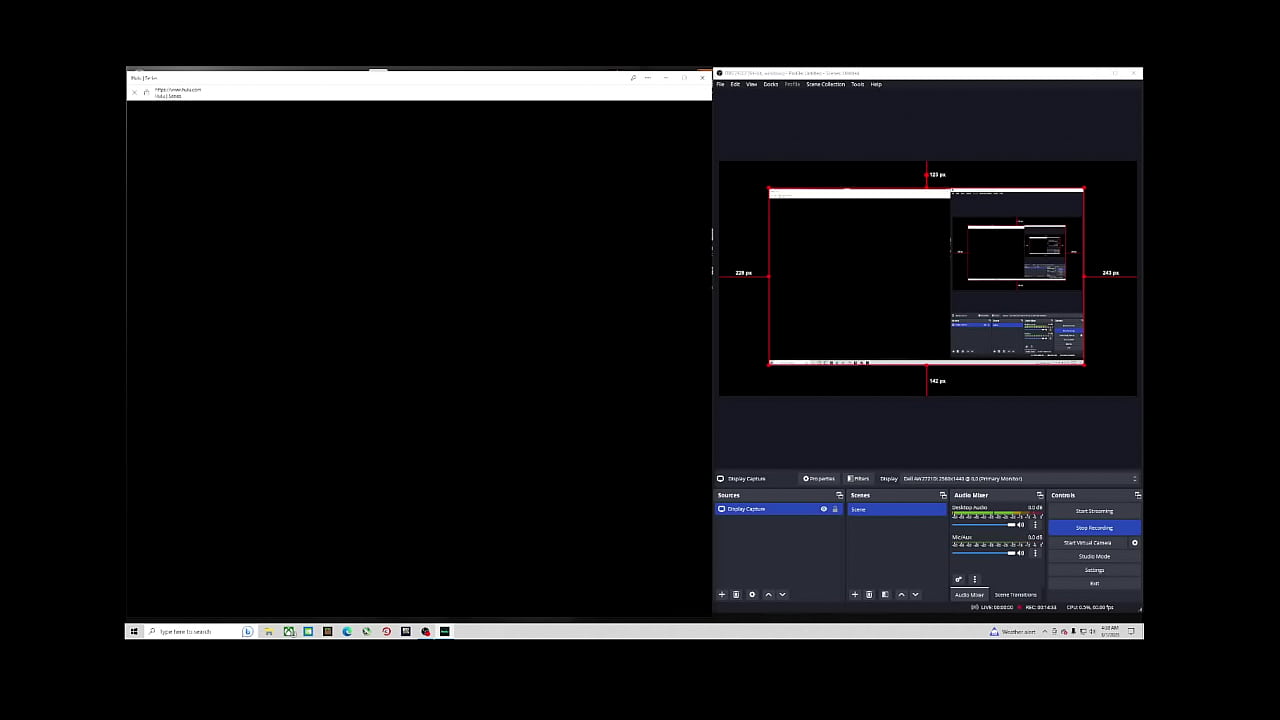Open Mic/Aux three-dot options menu

1035,553
